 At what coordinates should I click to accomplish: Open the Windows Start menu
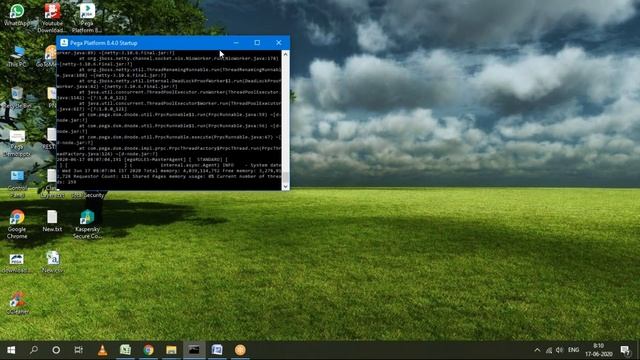[x=11, y=350]
